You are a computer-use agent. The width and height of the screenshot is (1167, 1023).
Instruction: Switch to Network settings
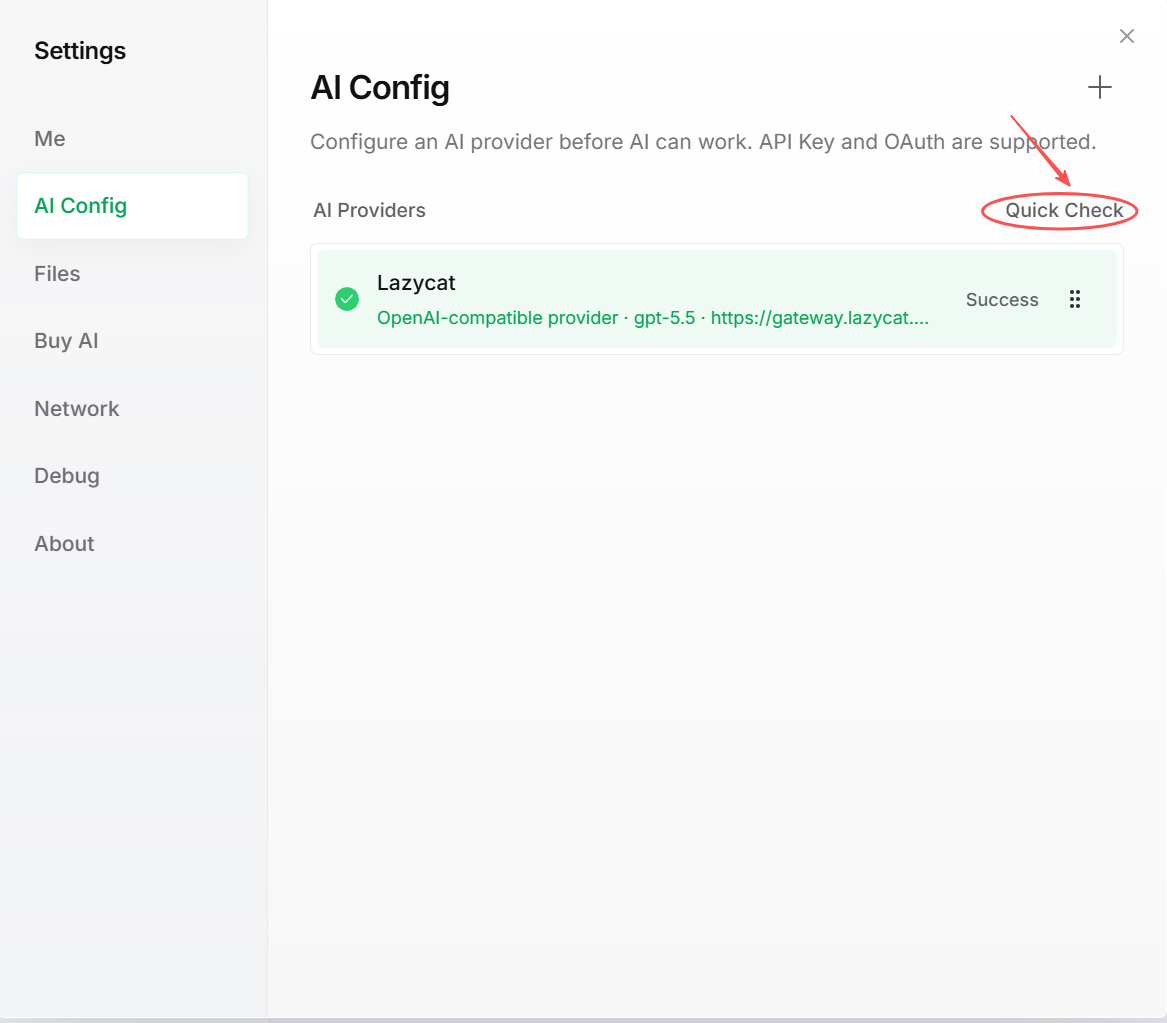[77, 408]
